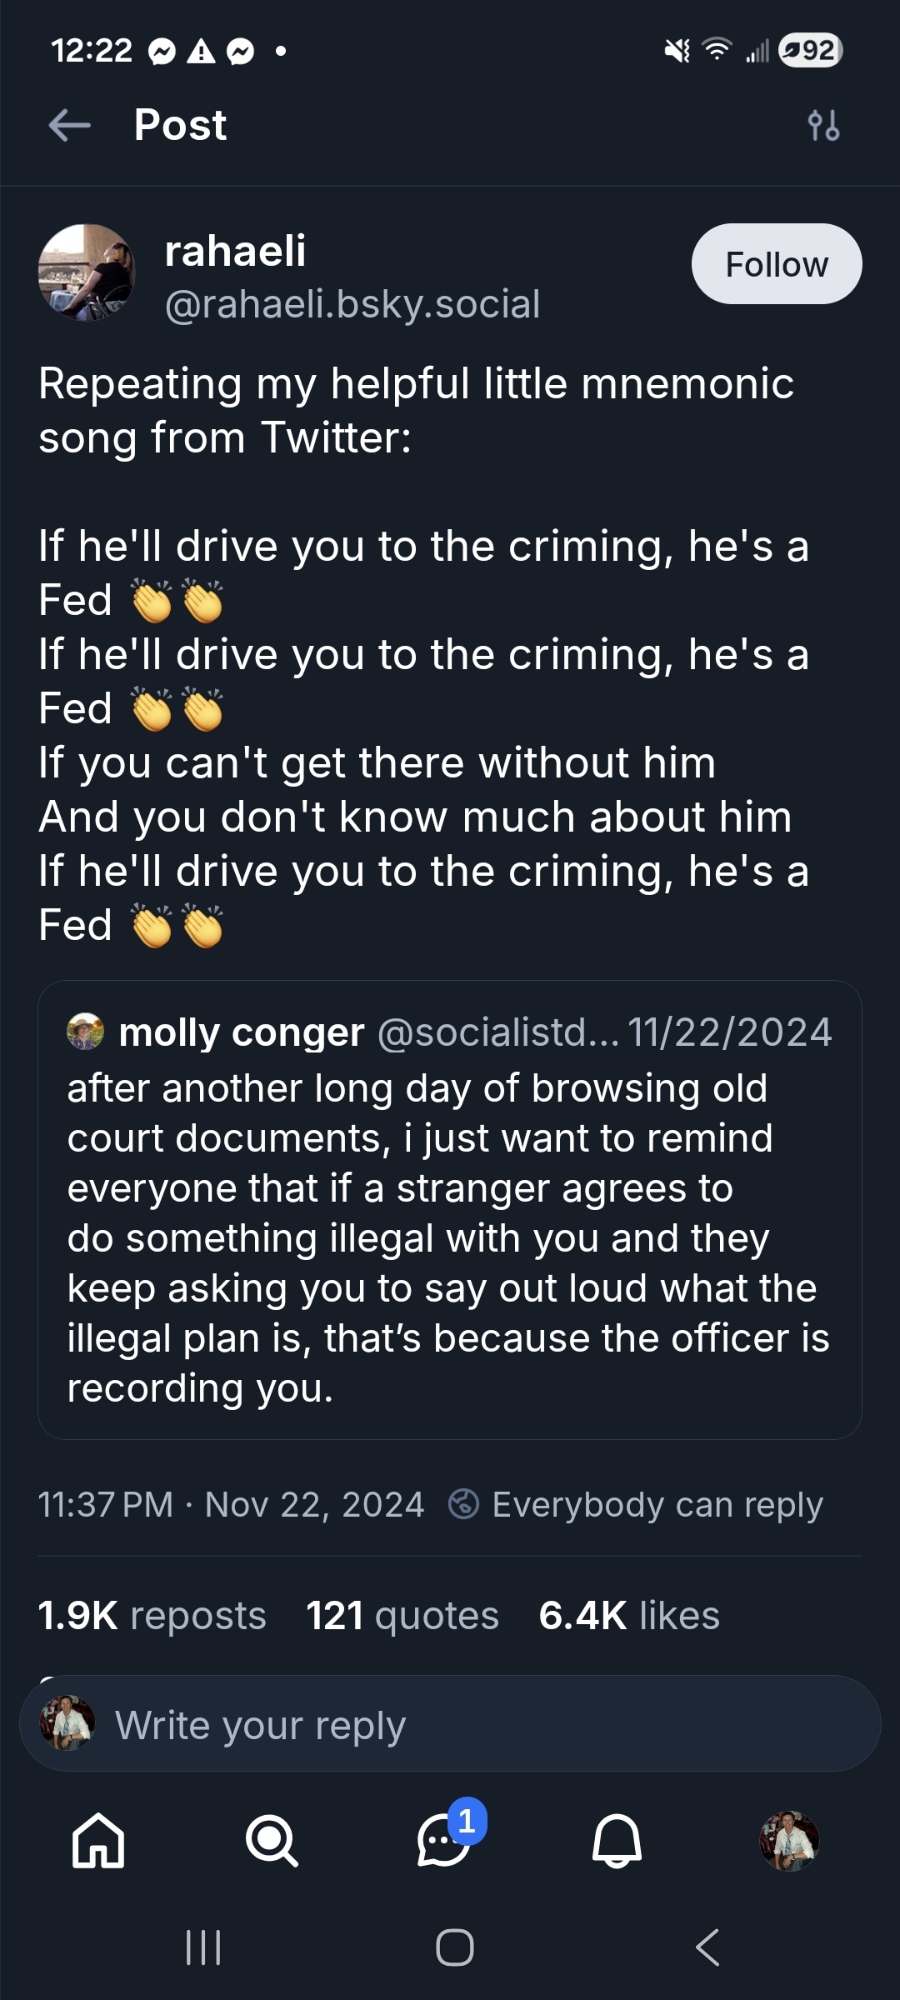
Task: Open quoted molly conger post
Action: (x=449, y=1237)
